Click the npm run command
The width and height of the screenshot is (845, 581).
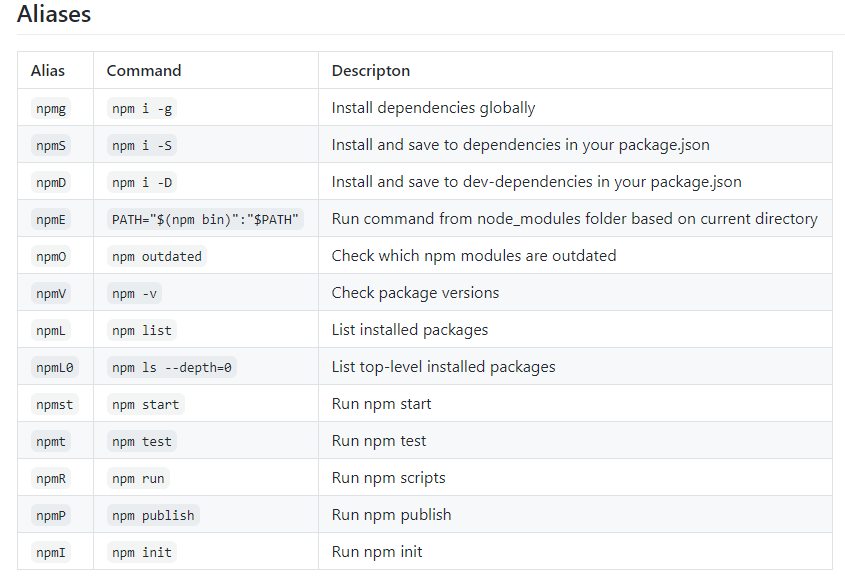138,479
